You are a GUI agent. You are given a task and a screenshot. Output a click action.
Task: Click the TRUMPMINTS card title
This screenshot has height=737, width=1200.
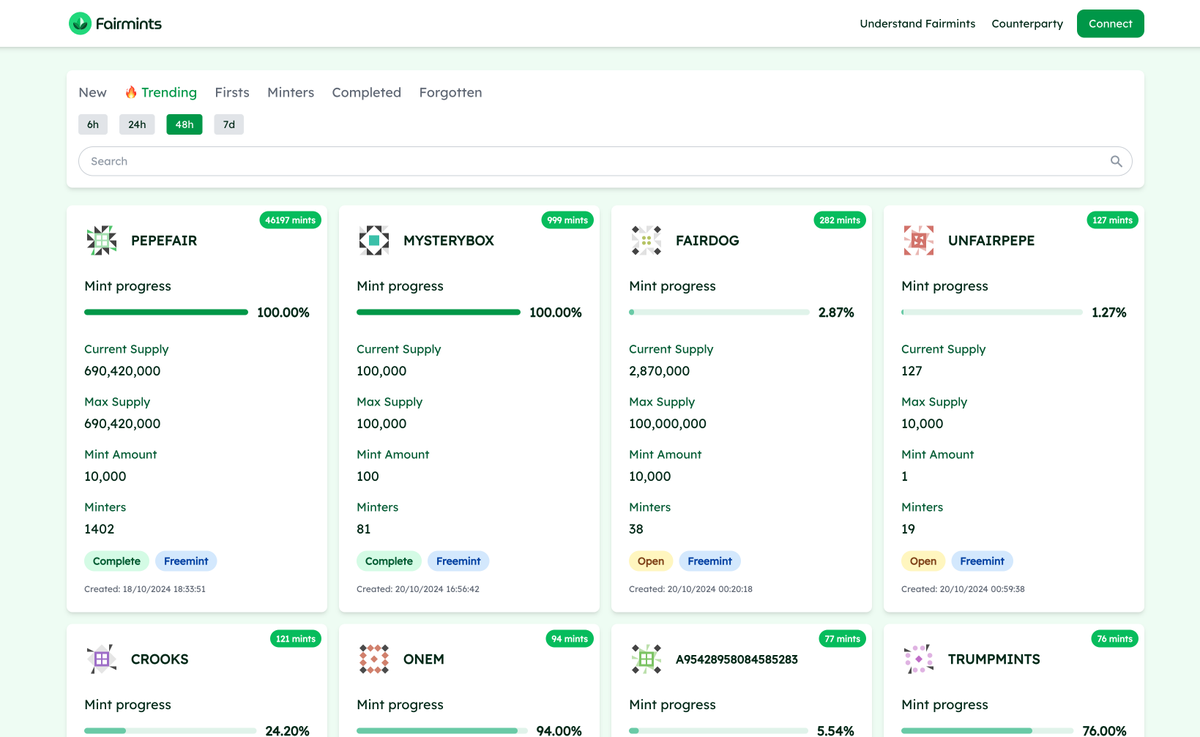click(994, 660)
